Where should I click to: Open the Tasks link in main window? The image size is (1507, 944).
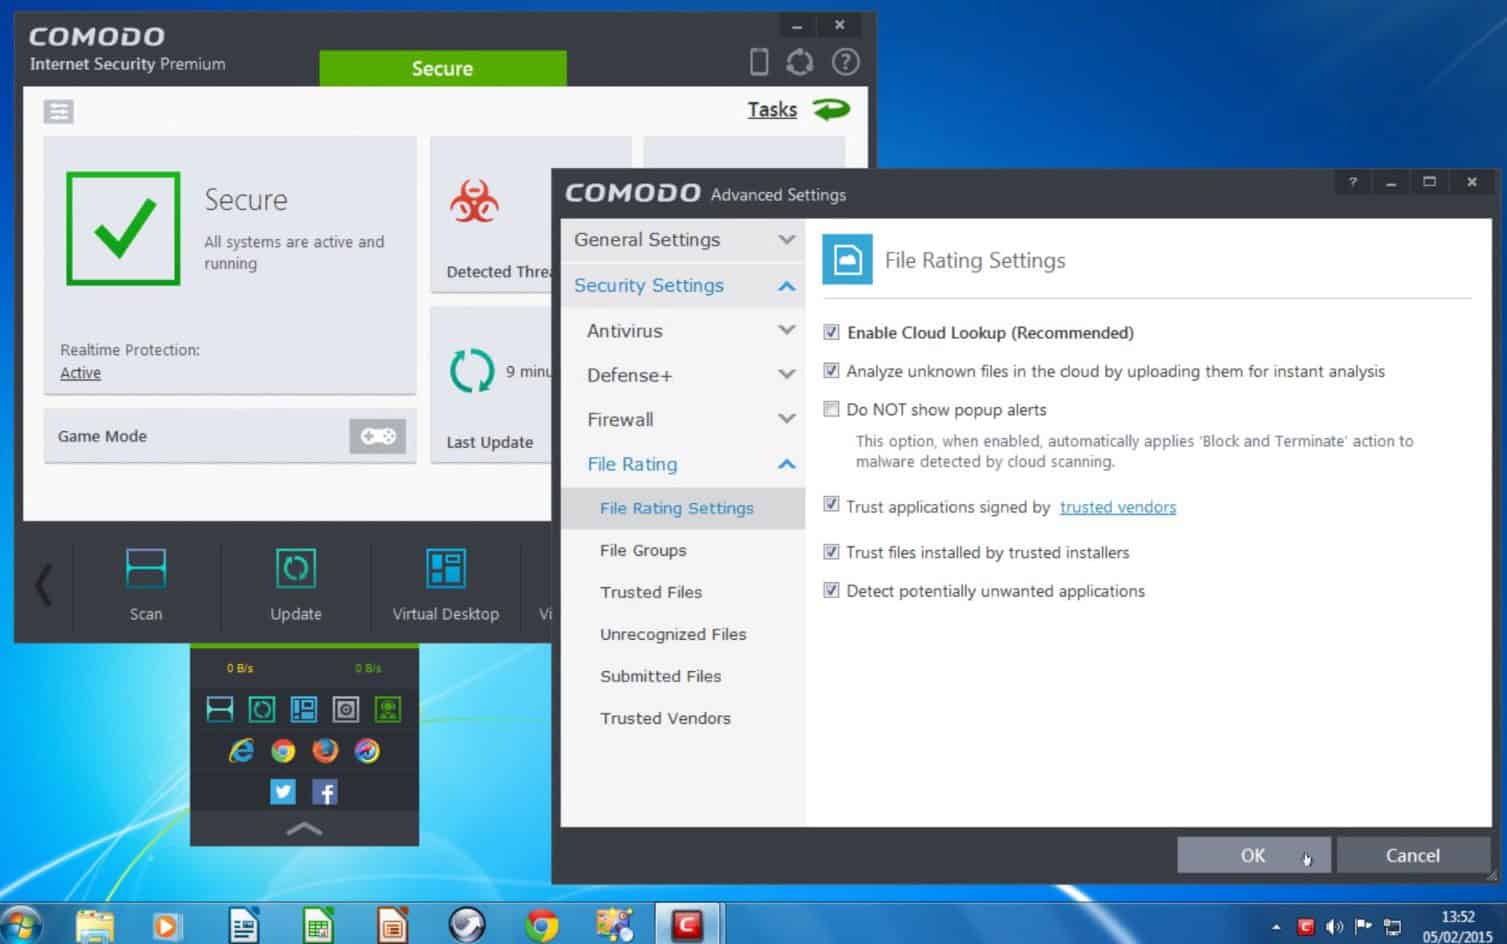pyautogui.click(x=772, y=110)
